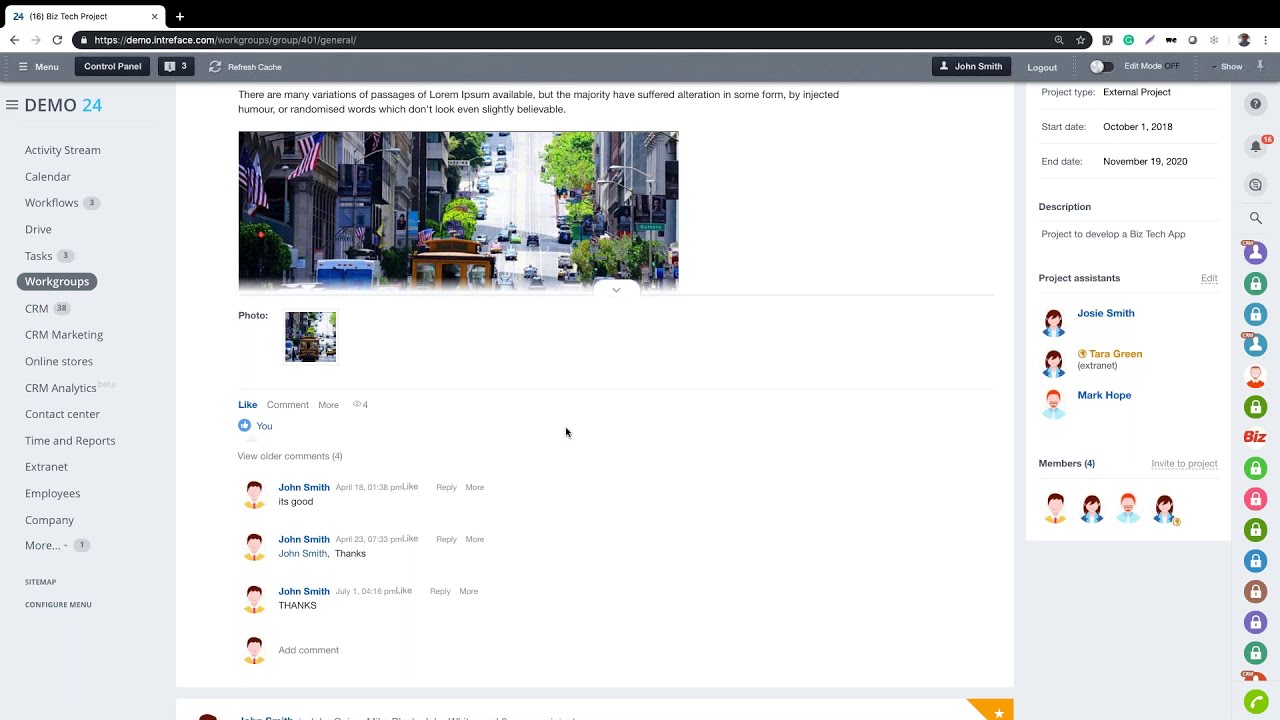Click the Add comment field
The height and width of the screenshot is (720, 1280).
[x=308, y=650]
